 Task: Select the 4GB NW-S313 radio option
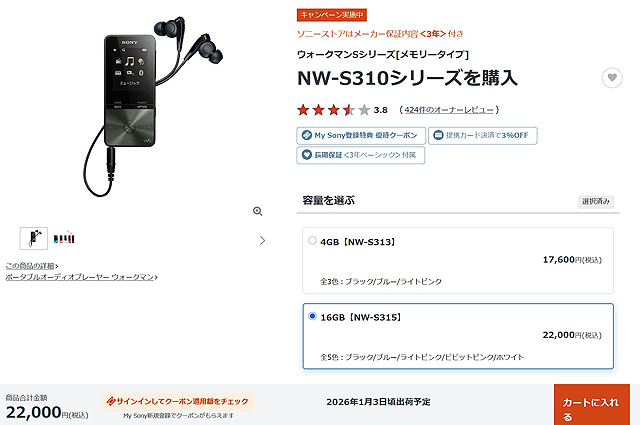(x=312, y=240)
